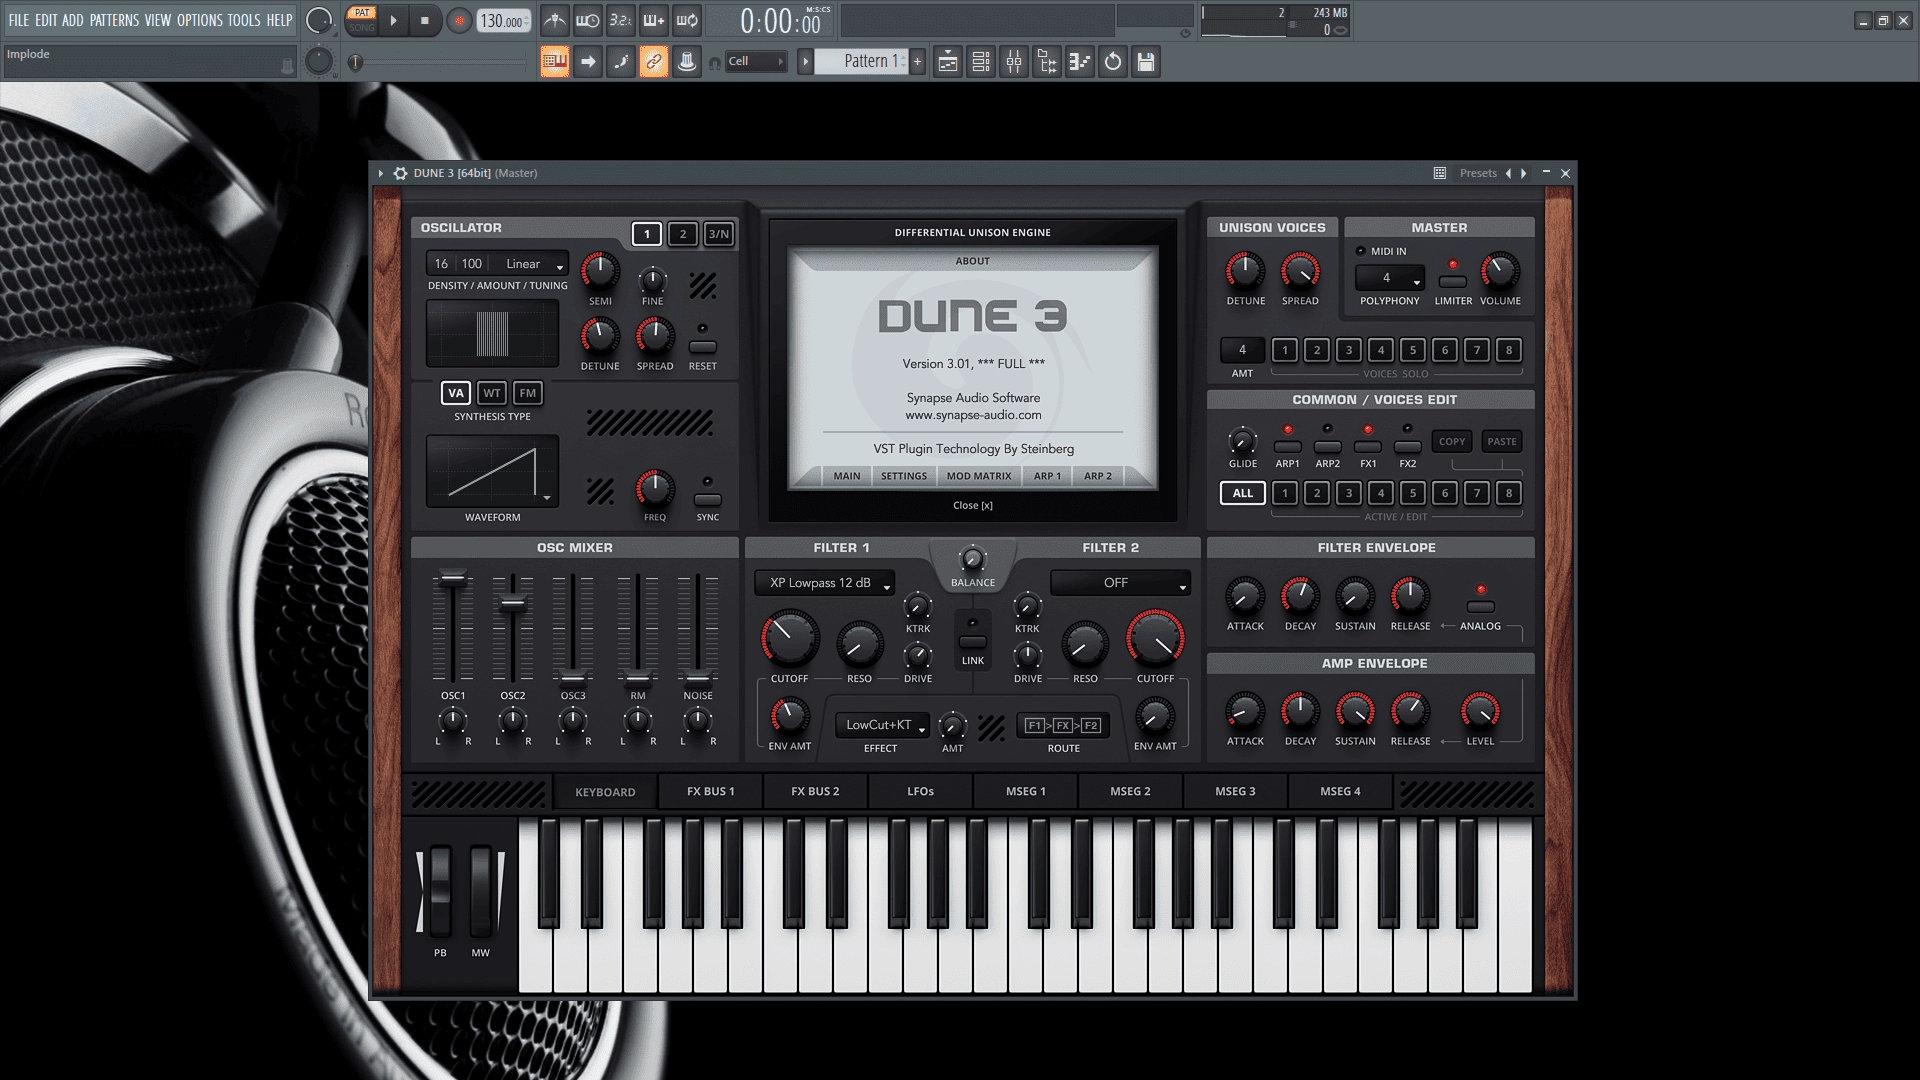Image resolution: width=1920 pixels, height=1080 pixels.
Task: Switch transport to PAT mode
Action: [362, 13]
